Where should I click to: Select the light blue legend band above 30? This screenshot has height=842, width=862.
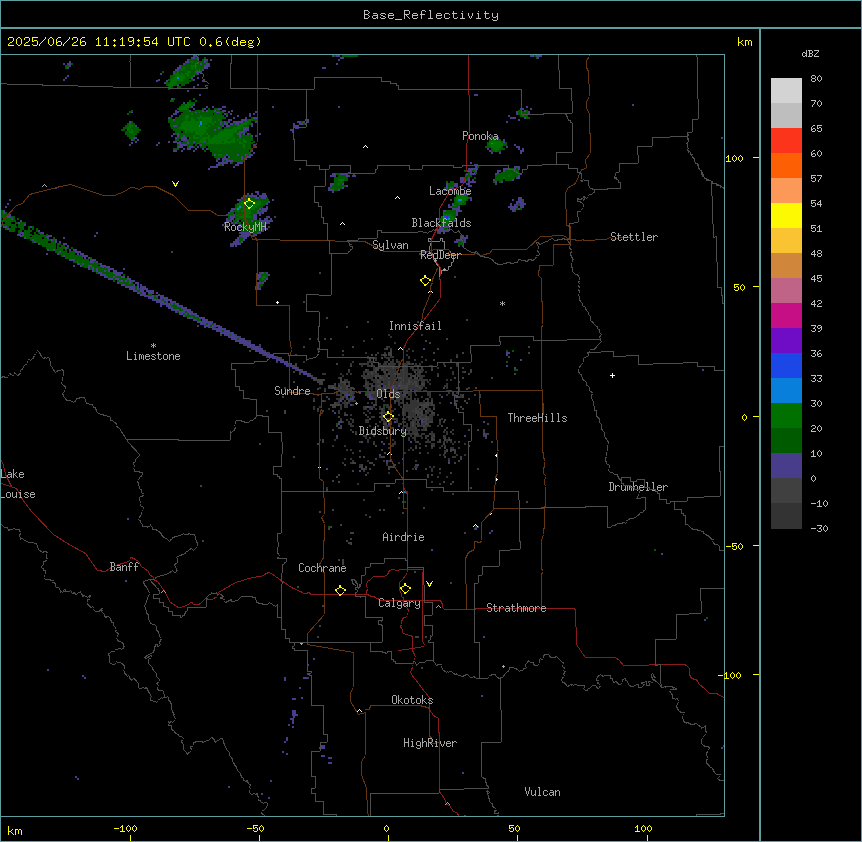[786, 391]
